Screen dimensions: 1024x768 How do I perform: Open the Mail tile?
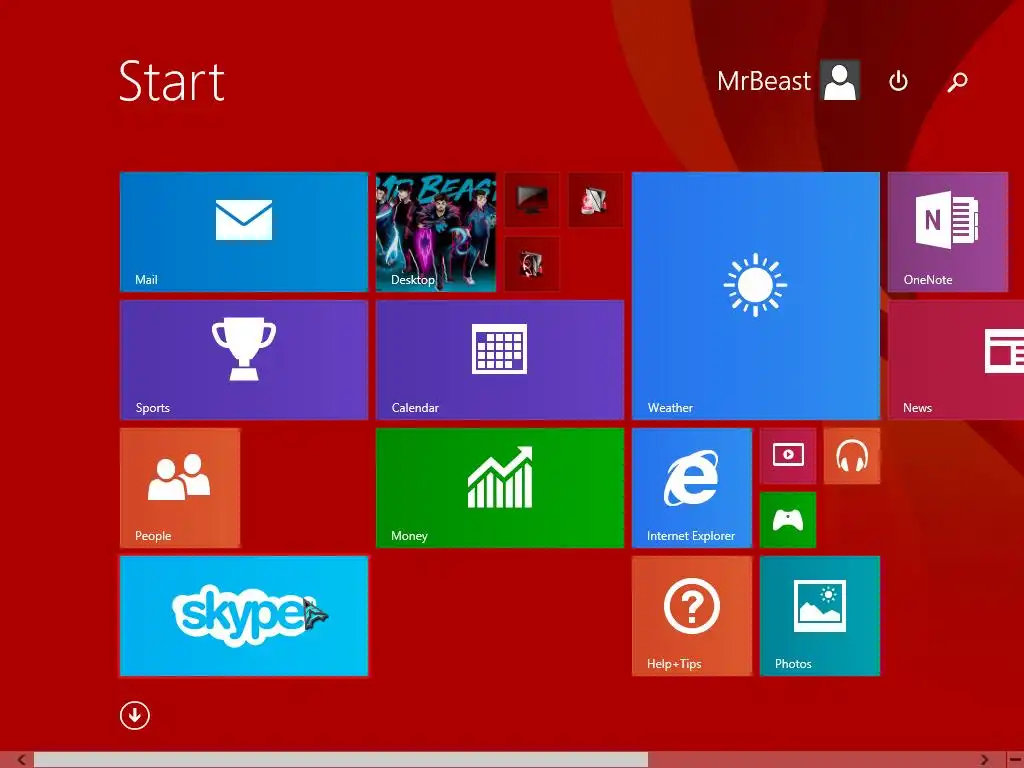(244, 232)
